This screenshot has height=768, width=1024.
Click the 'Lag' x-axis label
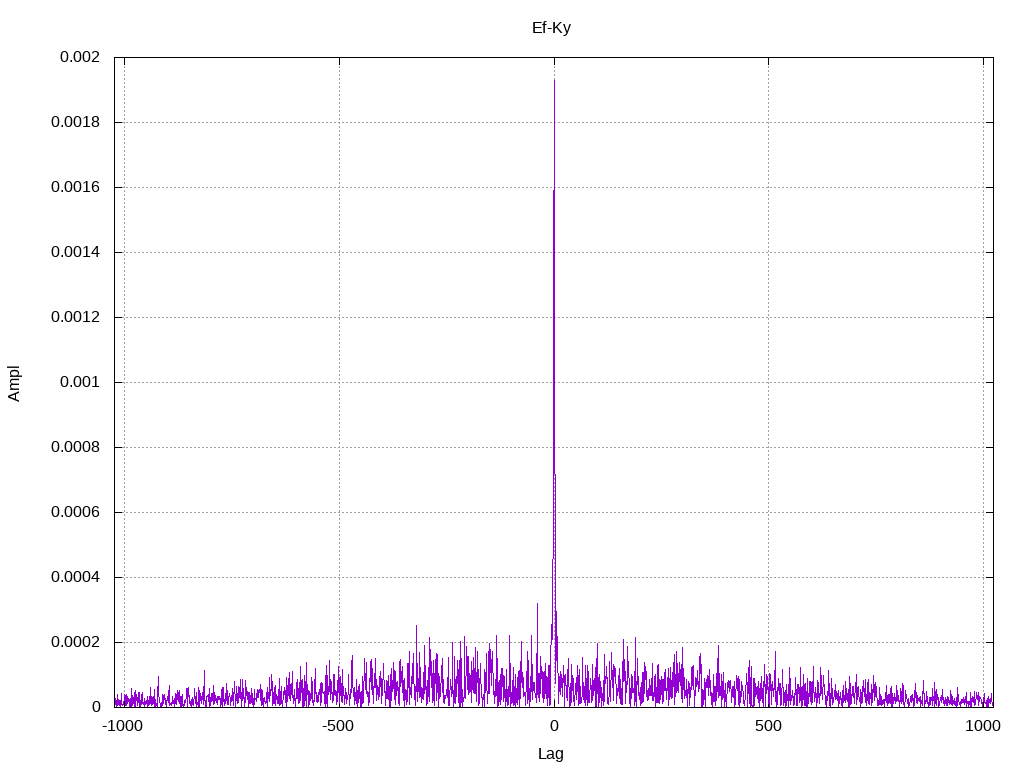tap(551, 754)
